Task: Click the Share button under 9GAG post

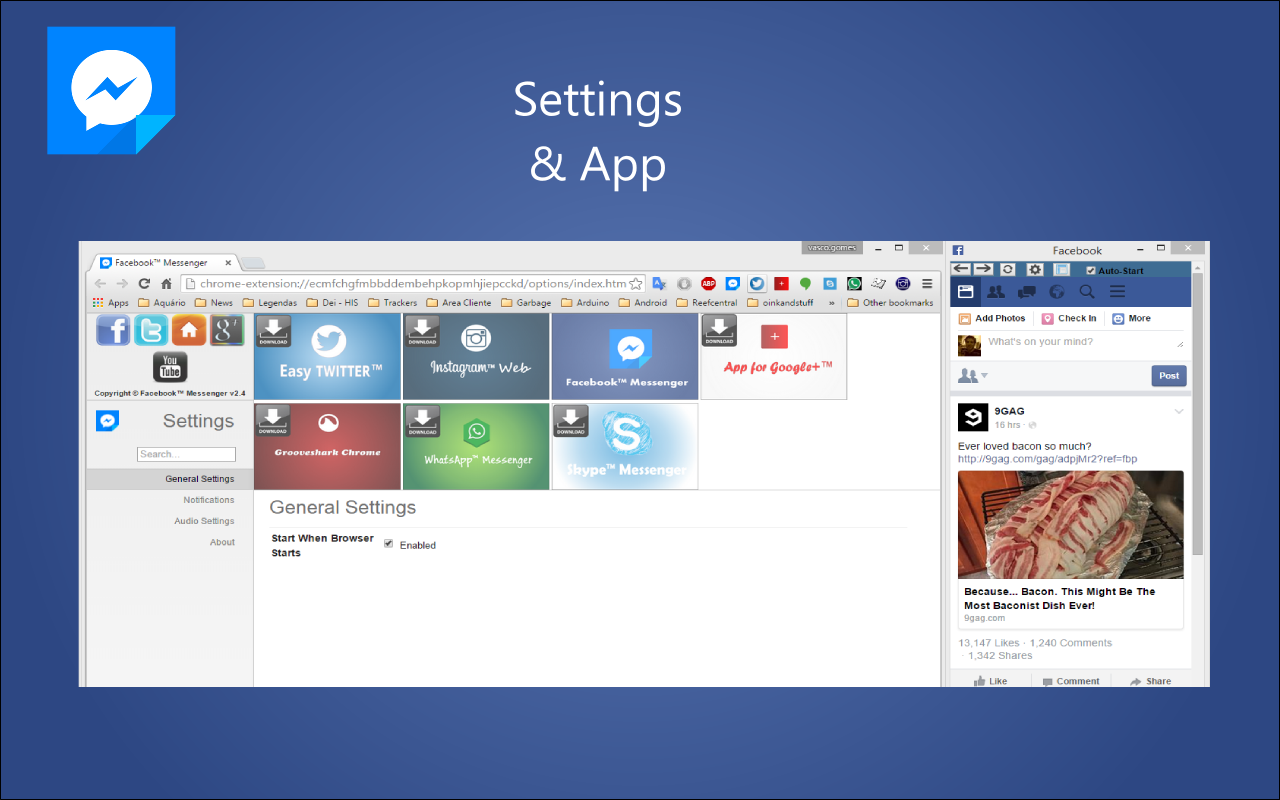Action: [x=1151, y=681]
